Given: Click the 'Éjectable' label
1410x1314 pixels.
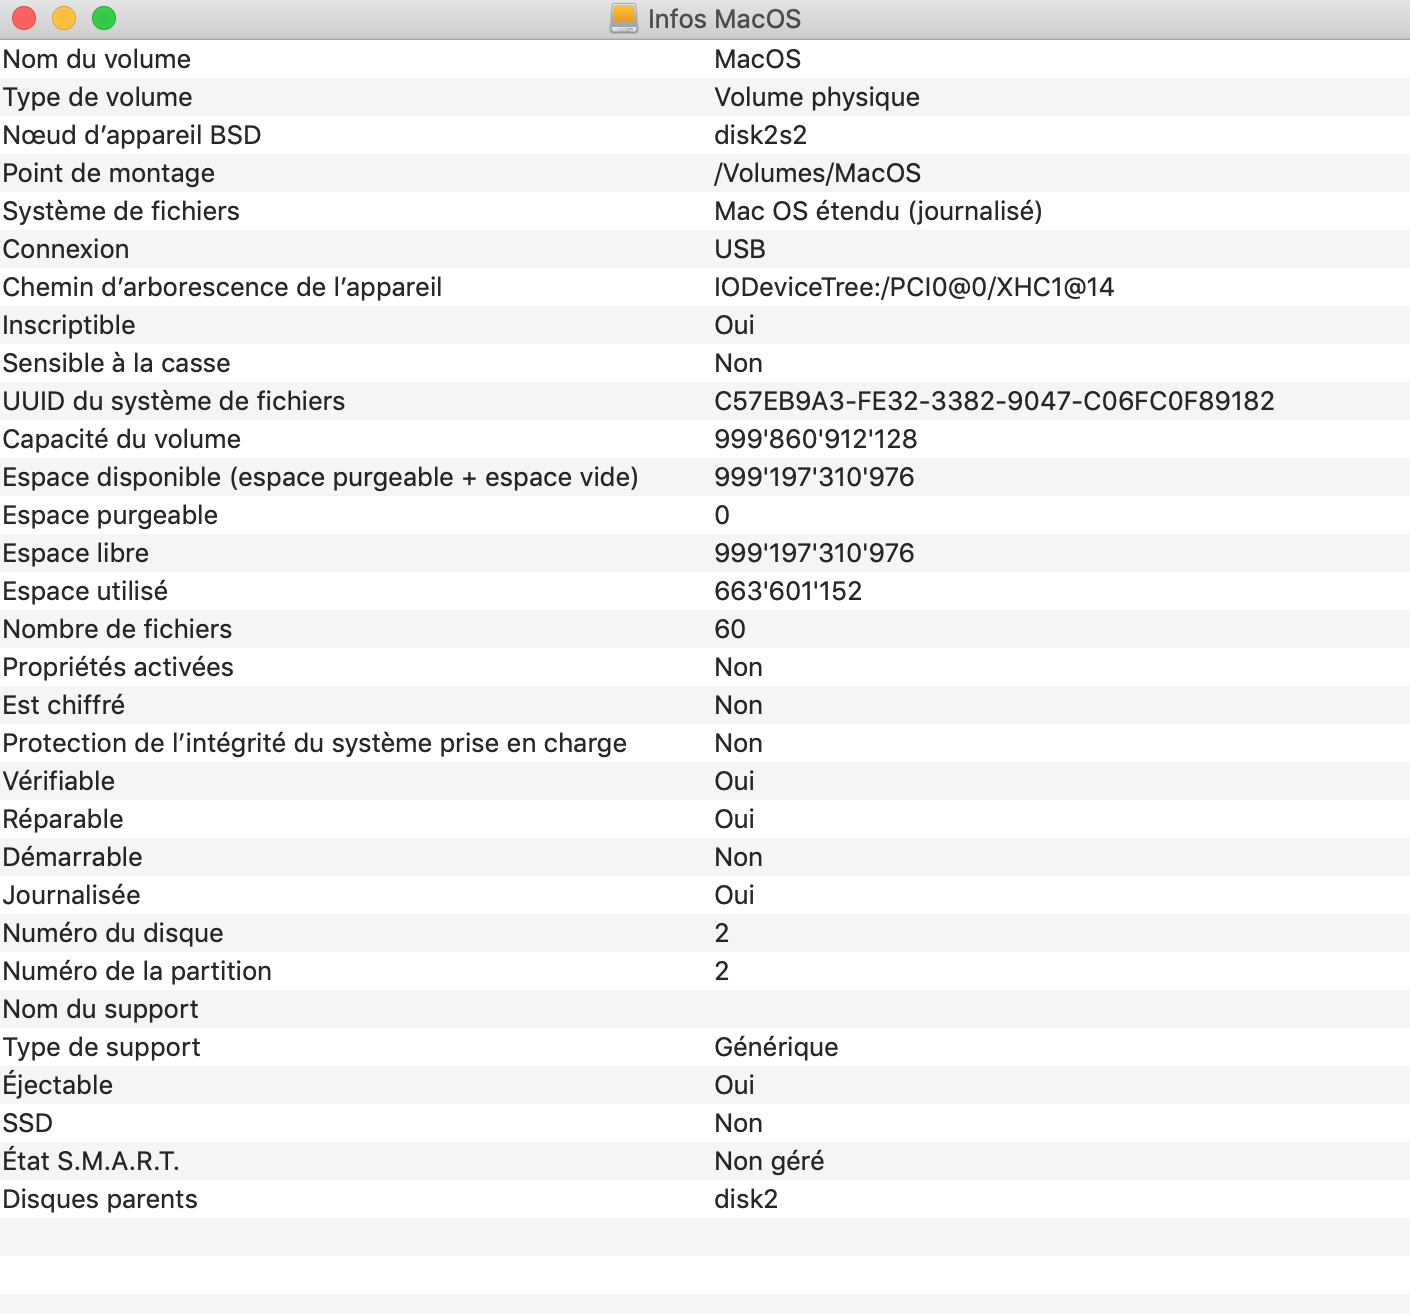Looking at the screenshot, I should (58, 1085).
